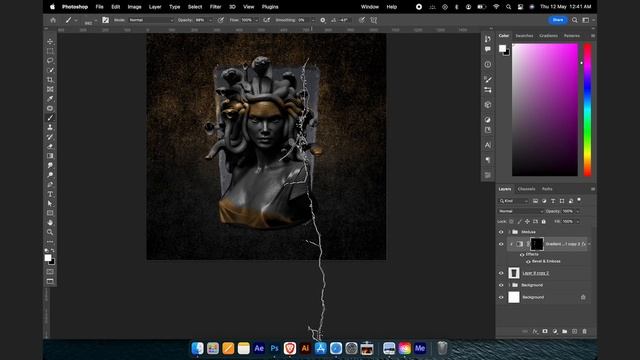Viewport: 640px width, 360px height.
Task: Select the Horizontal Type tool
Action: [50, 194]
